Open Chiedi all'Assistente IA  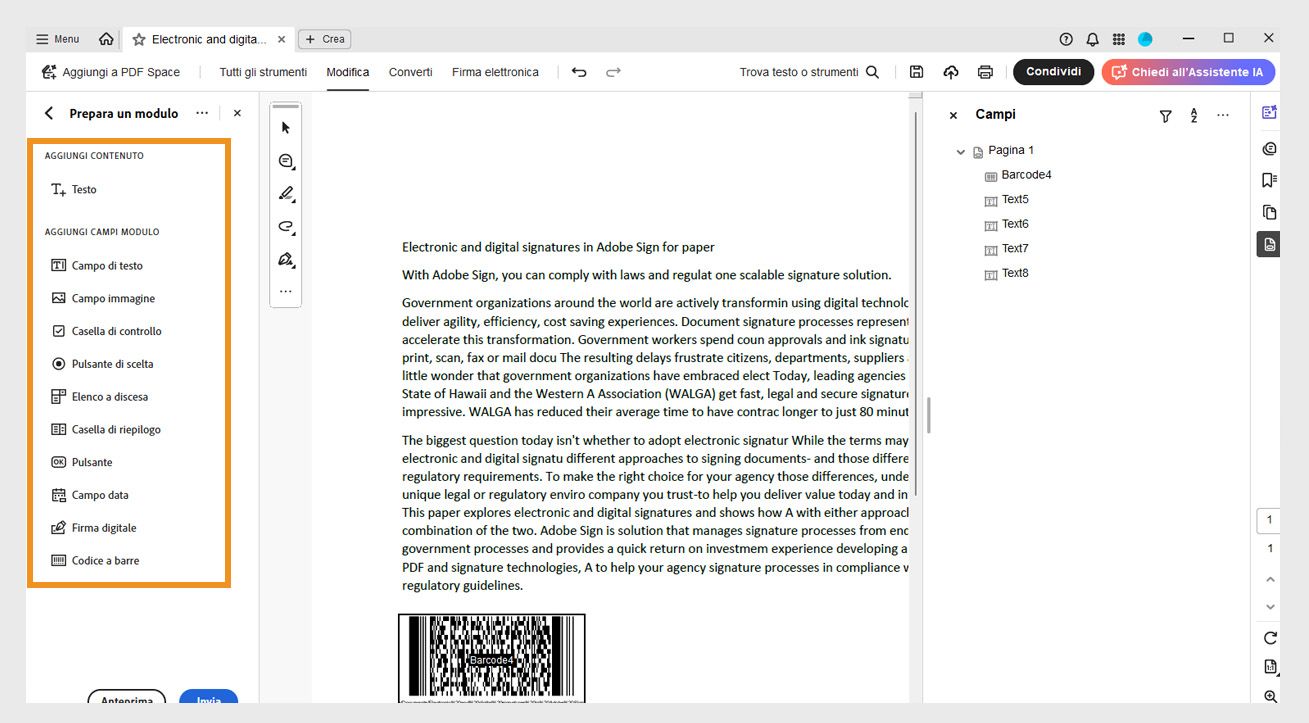(1188, 72)
